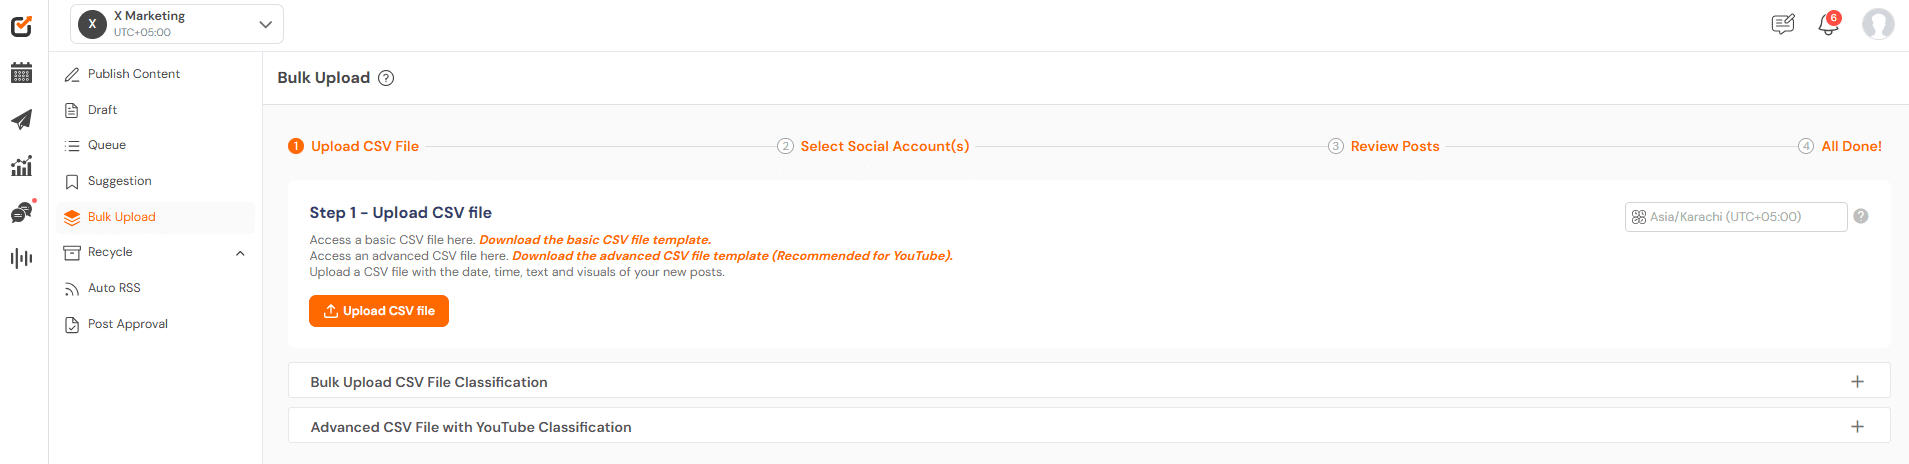Download the basic CSV file template

click(x=595, y=240)
